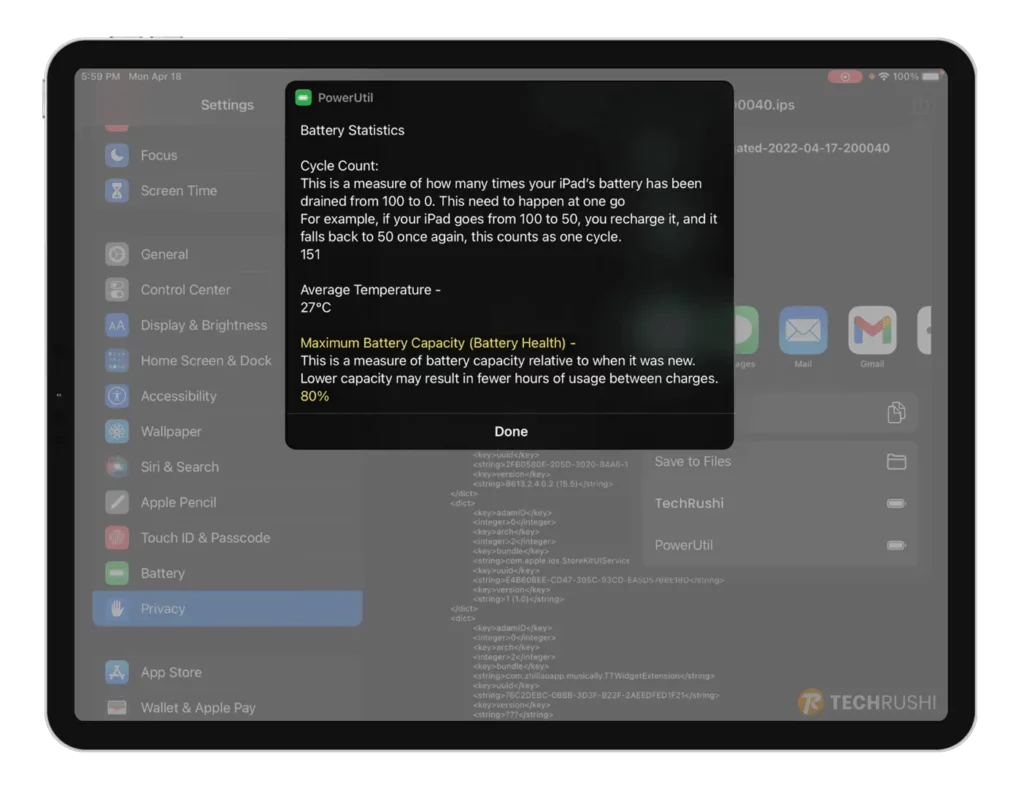Click the Maximum Battery Capacity heading
Screen dimensions: 1024x788
pos(438,343)
